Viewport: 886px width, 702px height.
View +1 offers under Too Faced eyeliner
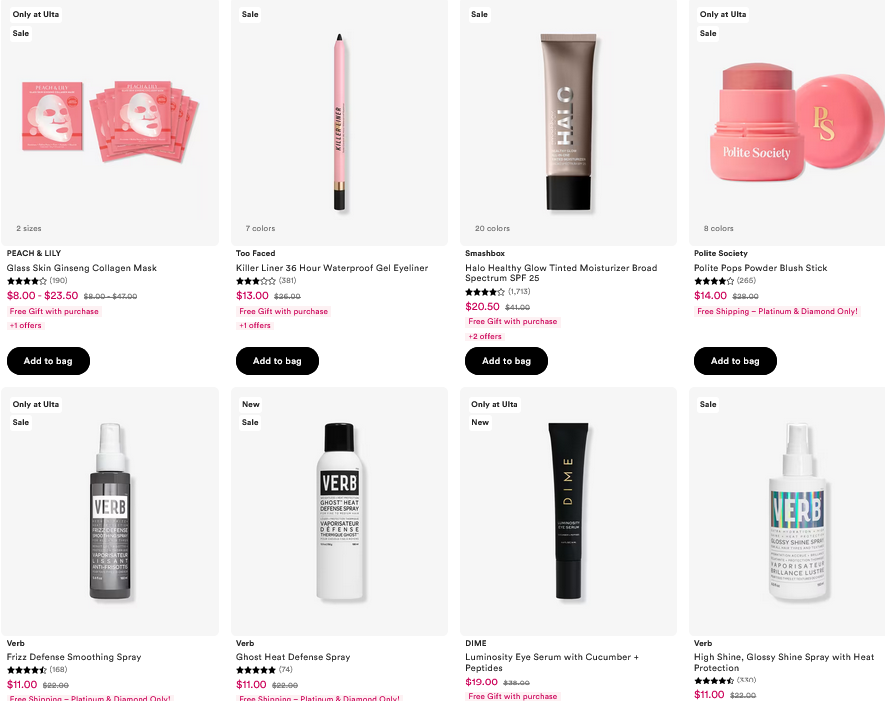pos(255,326)
